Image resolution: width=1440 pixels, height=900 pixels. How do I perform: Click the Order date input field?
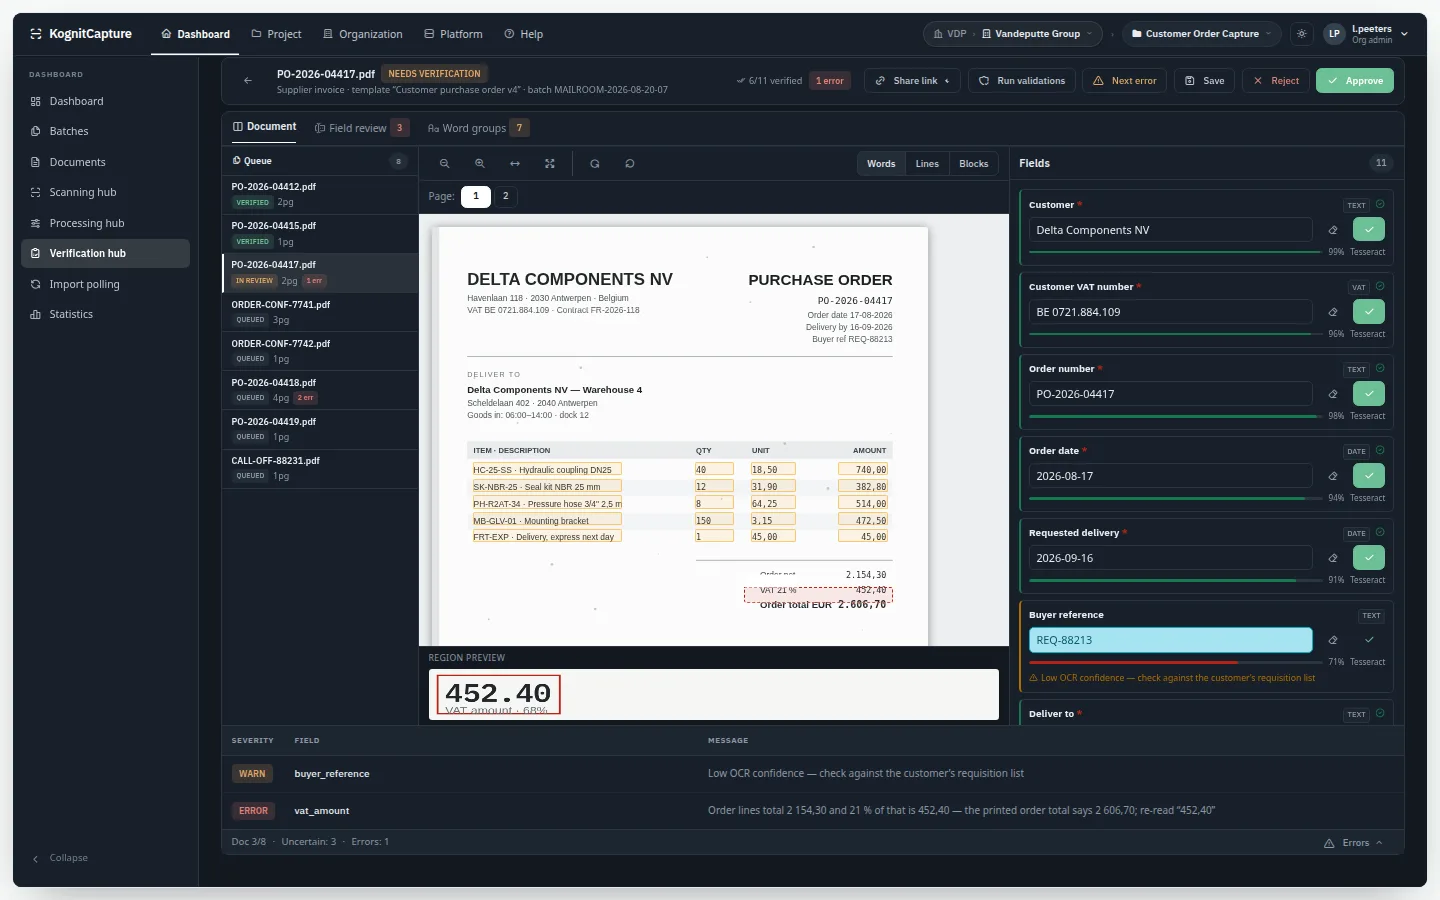(x=1171, y=476)
